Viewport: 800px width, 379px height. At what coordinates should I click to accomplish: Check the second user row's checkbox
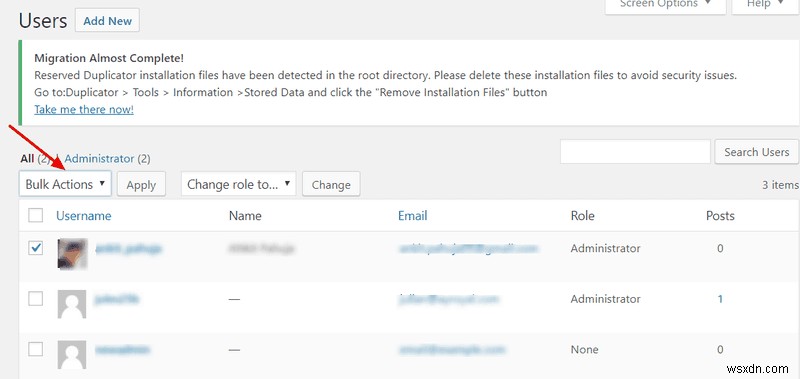35,299
